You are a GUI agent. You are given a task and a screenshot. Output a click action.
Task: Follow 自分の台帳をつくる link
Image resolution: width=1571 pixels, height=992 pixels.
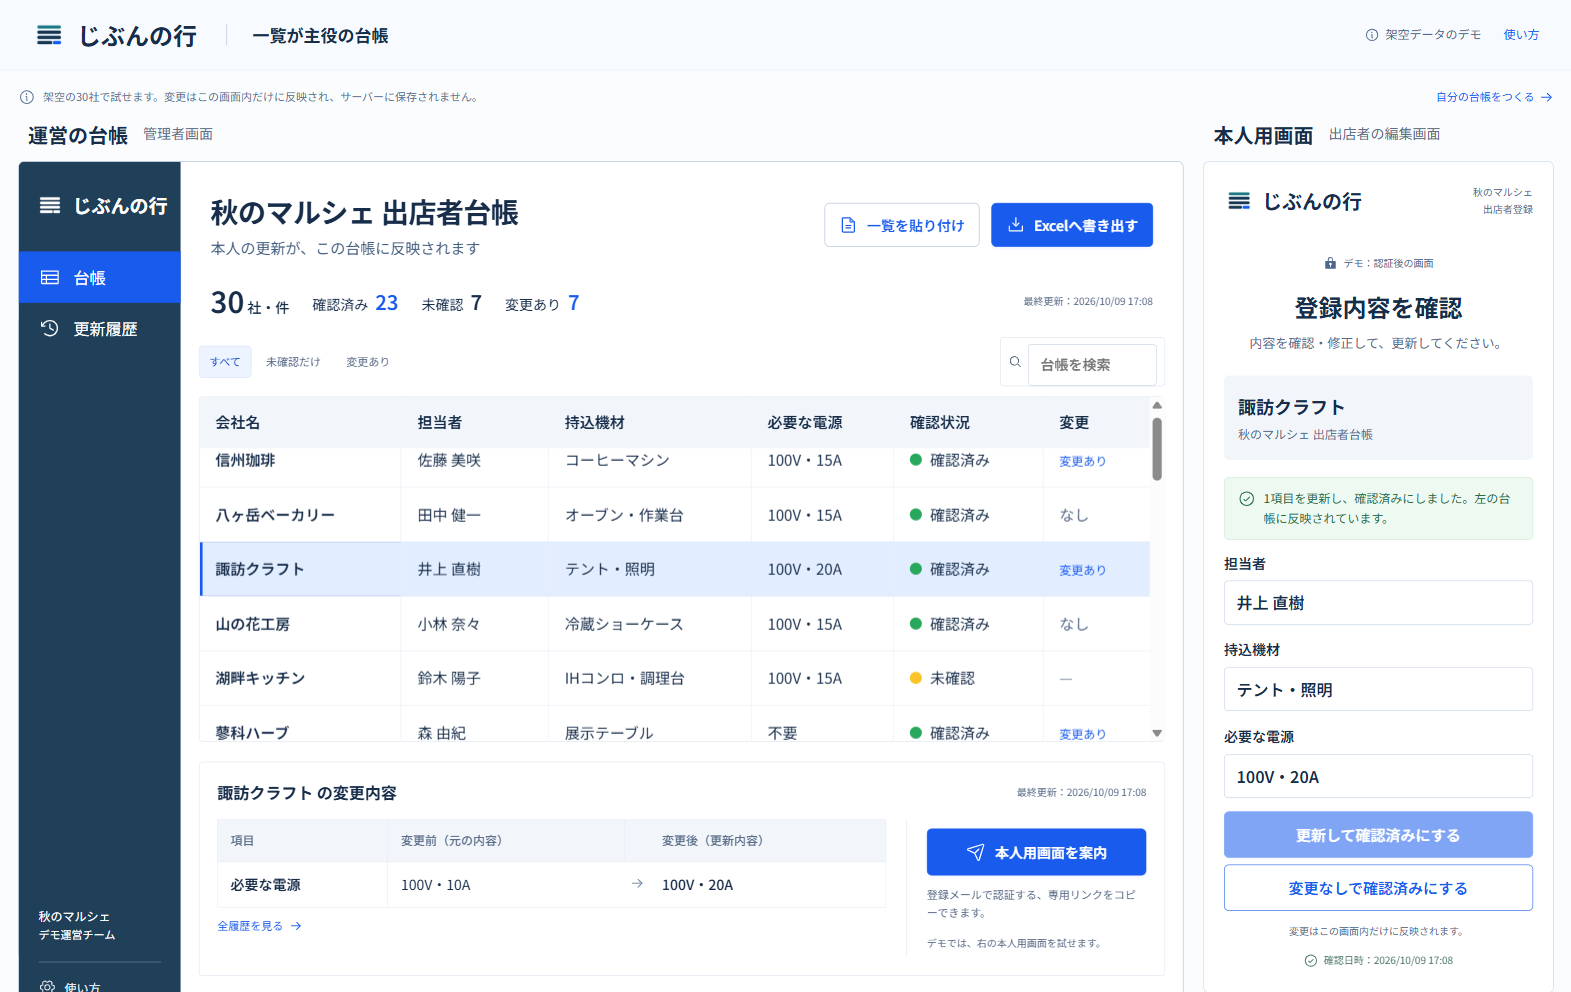coord(1494,97)
